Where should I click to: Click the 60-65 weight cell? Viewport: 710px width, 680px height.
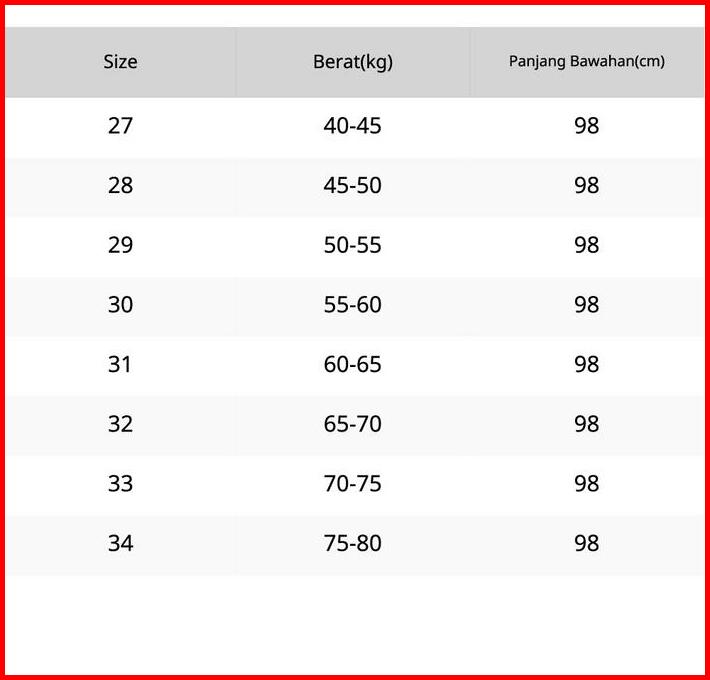353,365
